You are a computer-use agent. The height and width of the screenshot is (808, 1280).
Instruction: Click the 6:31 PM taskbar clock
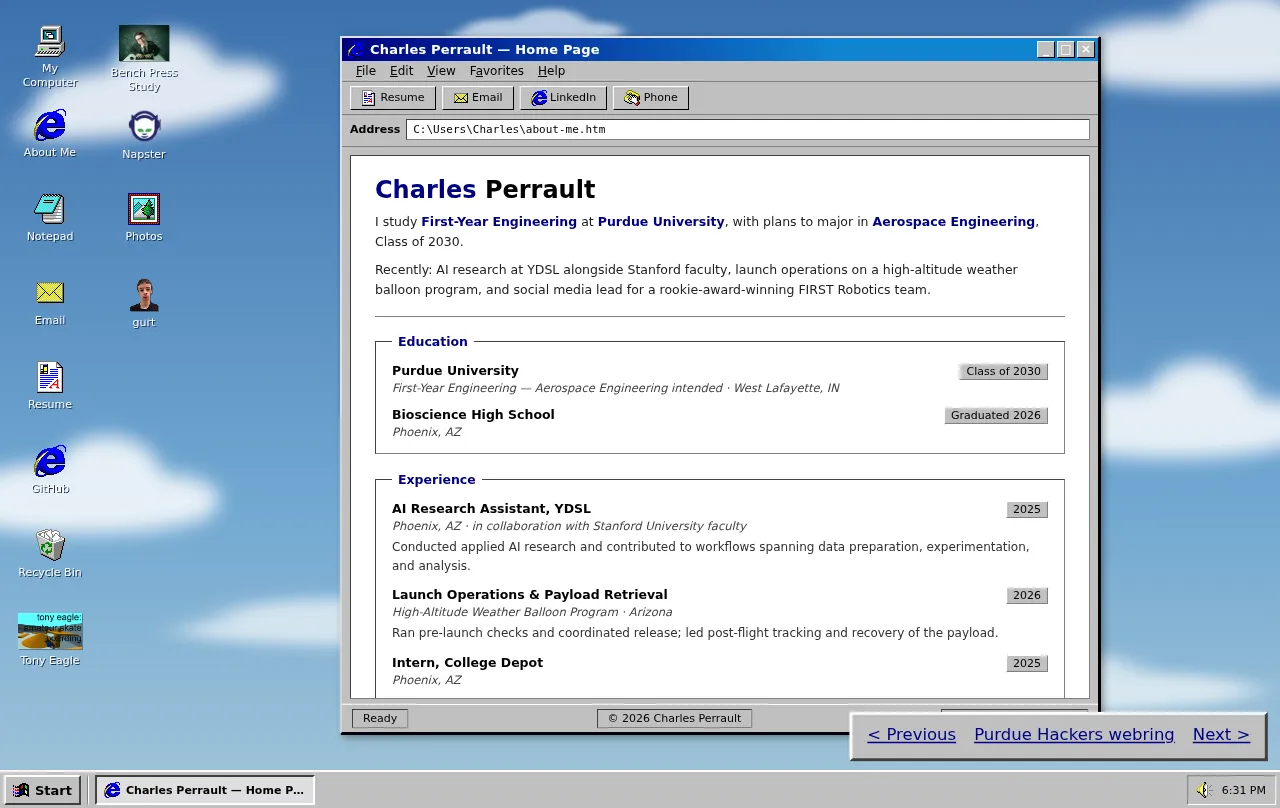coord(1243,790)
